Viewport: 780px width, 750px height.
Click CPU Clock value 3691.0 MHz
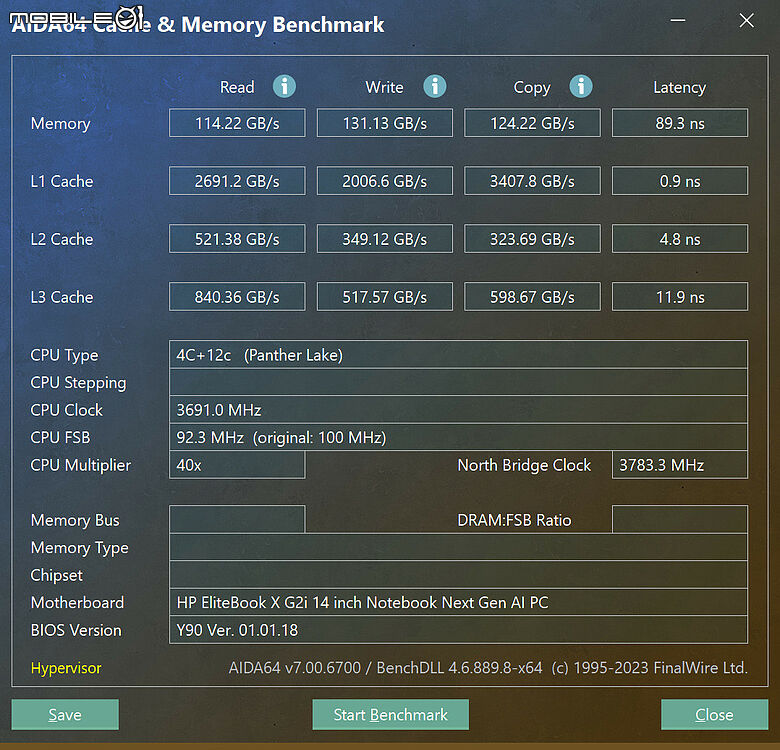[x=459, y=410]
